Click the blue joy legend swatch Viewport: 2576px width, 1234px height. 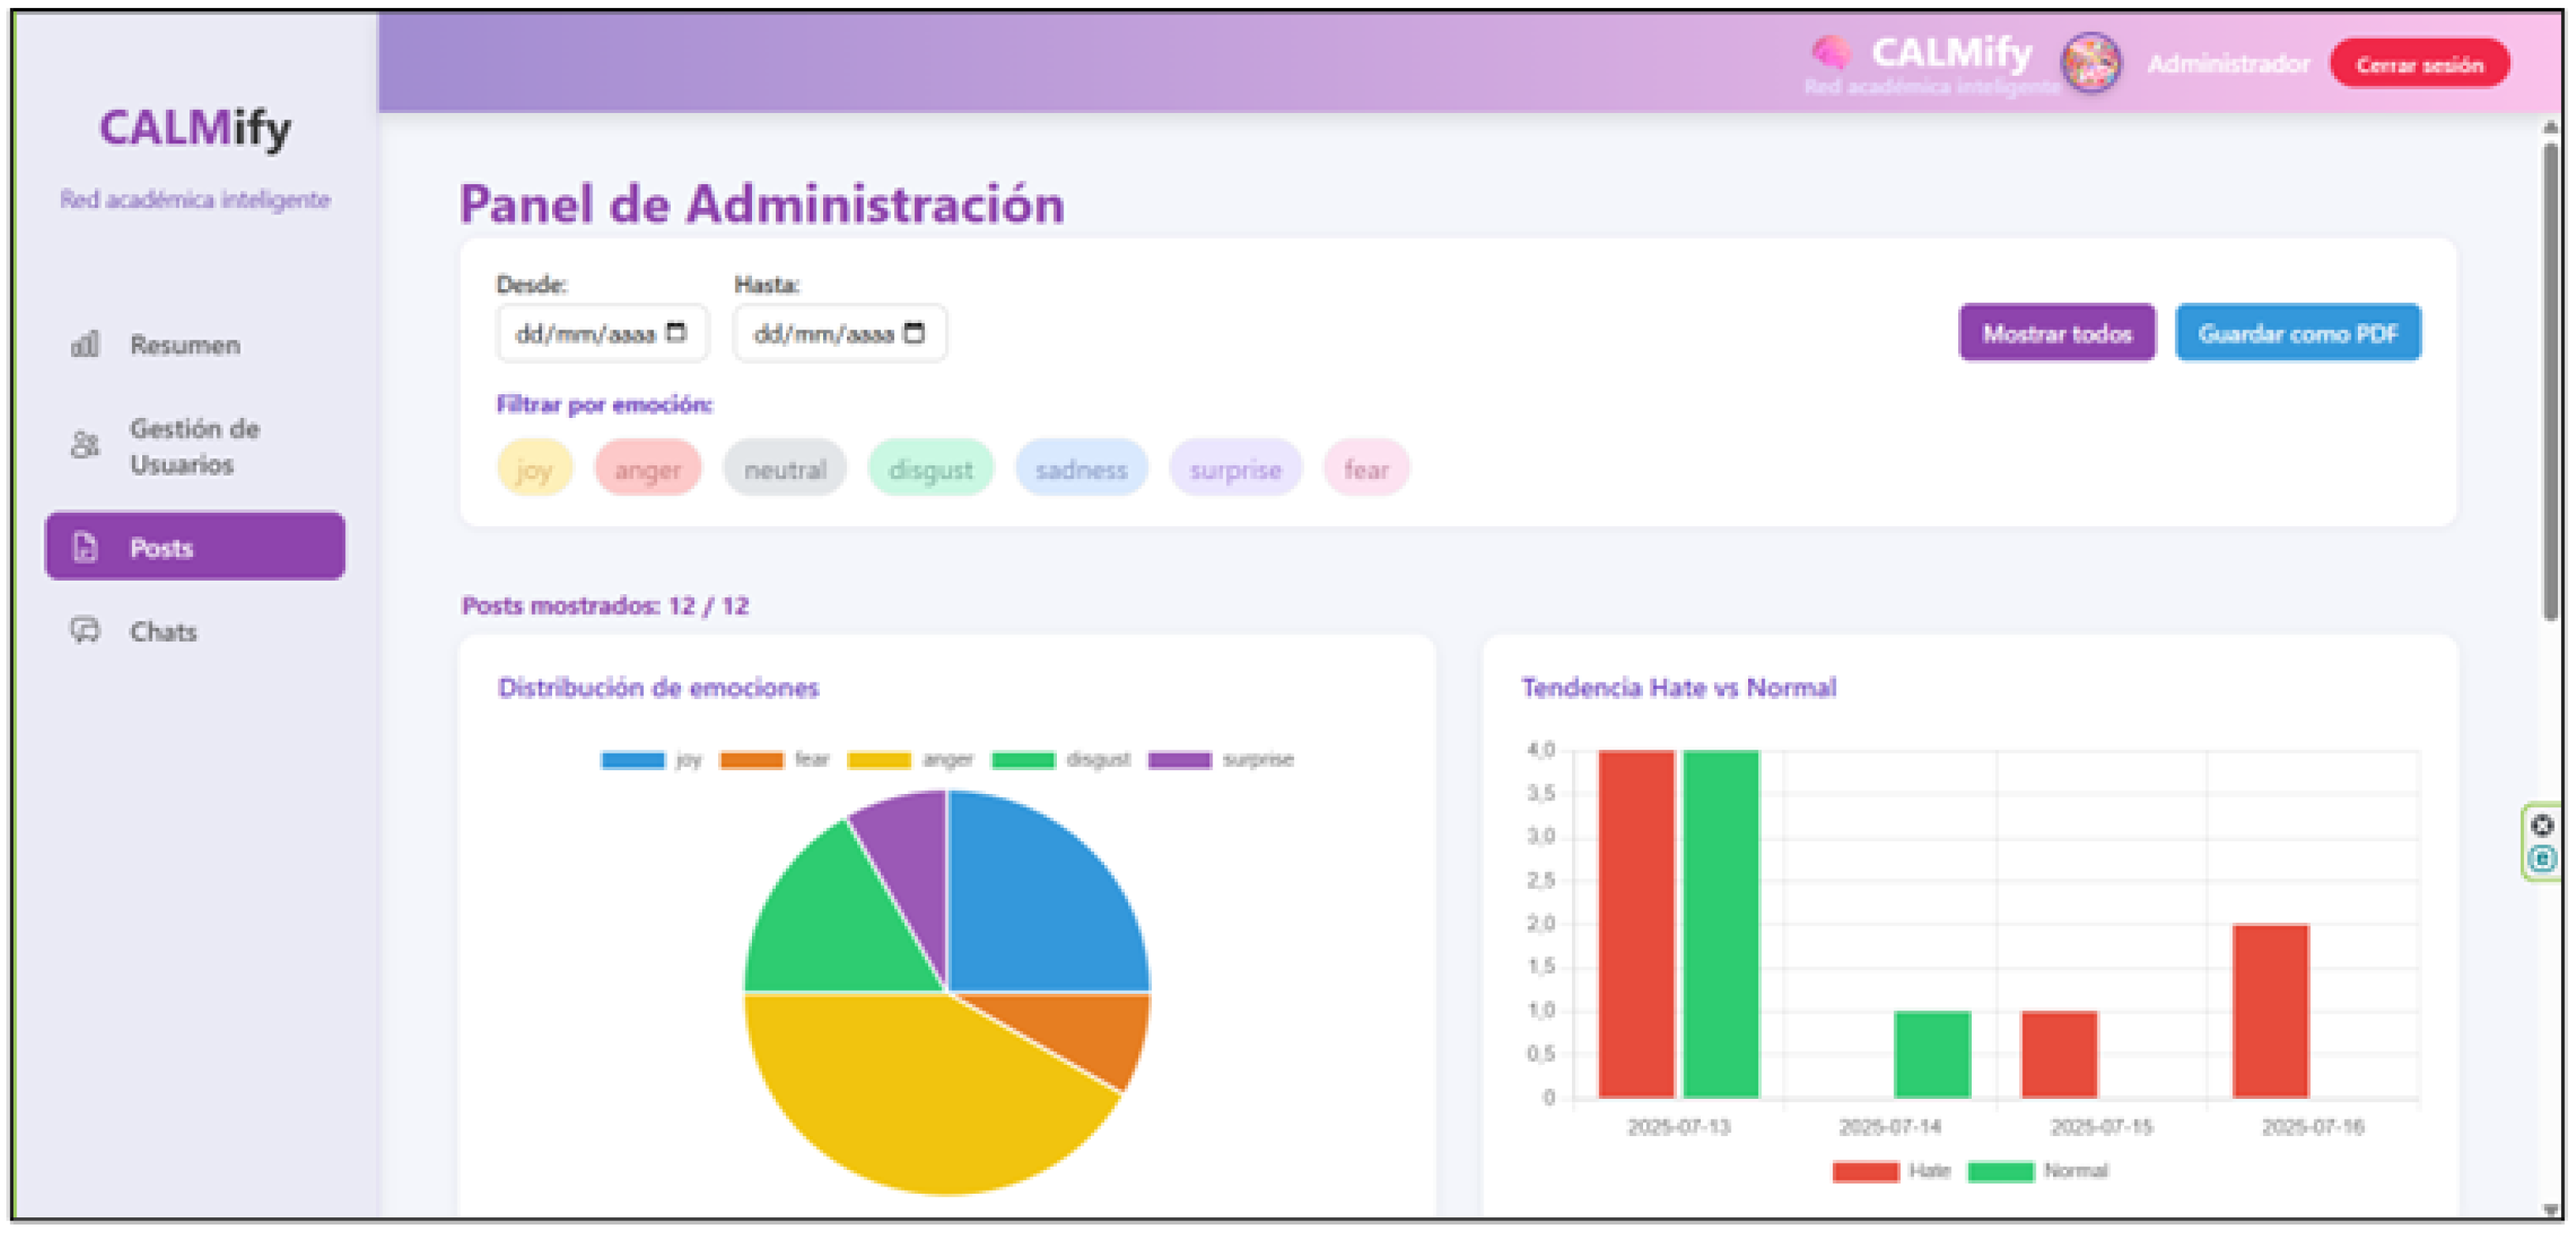click(x=632, y=760)
